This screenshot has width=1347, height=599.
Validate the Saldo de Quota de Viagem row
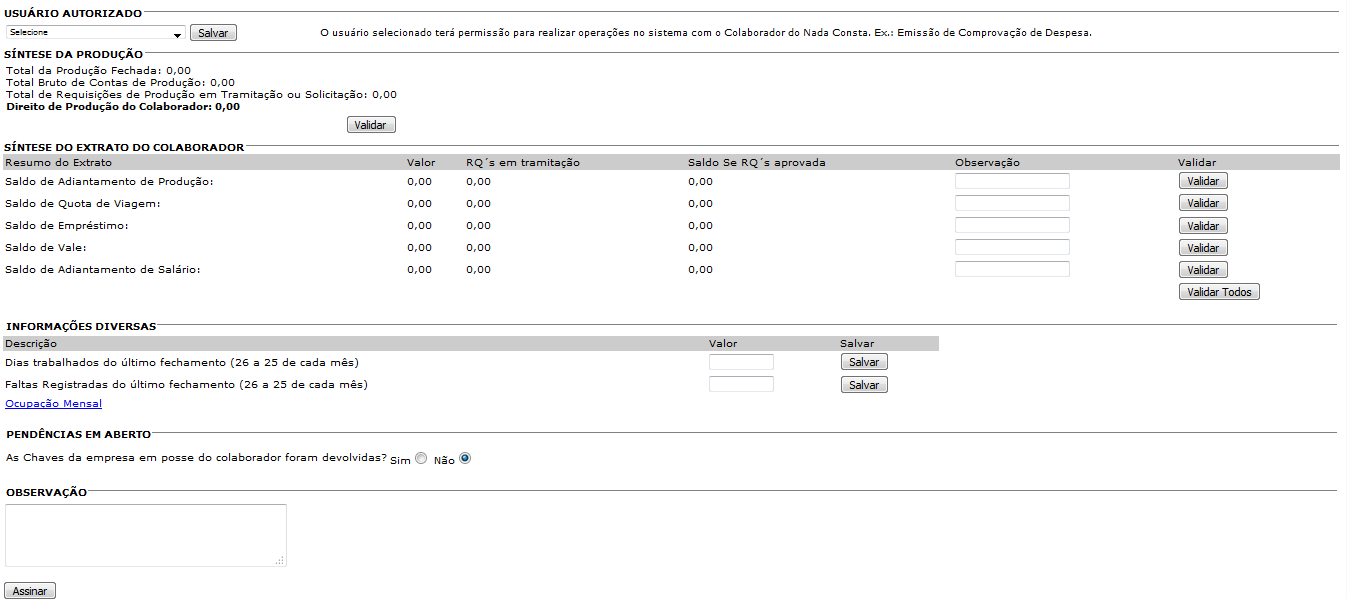1202,203
